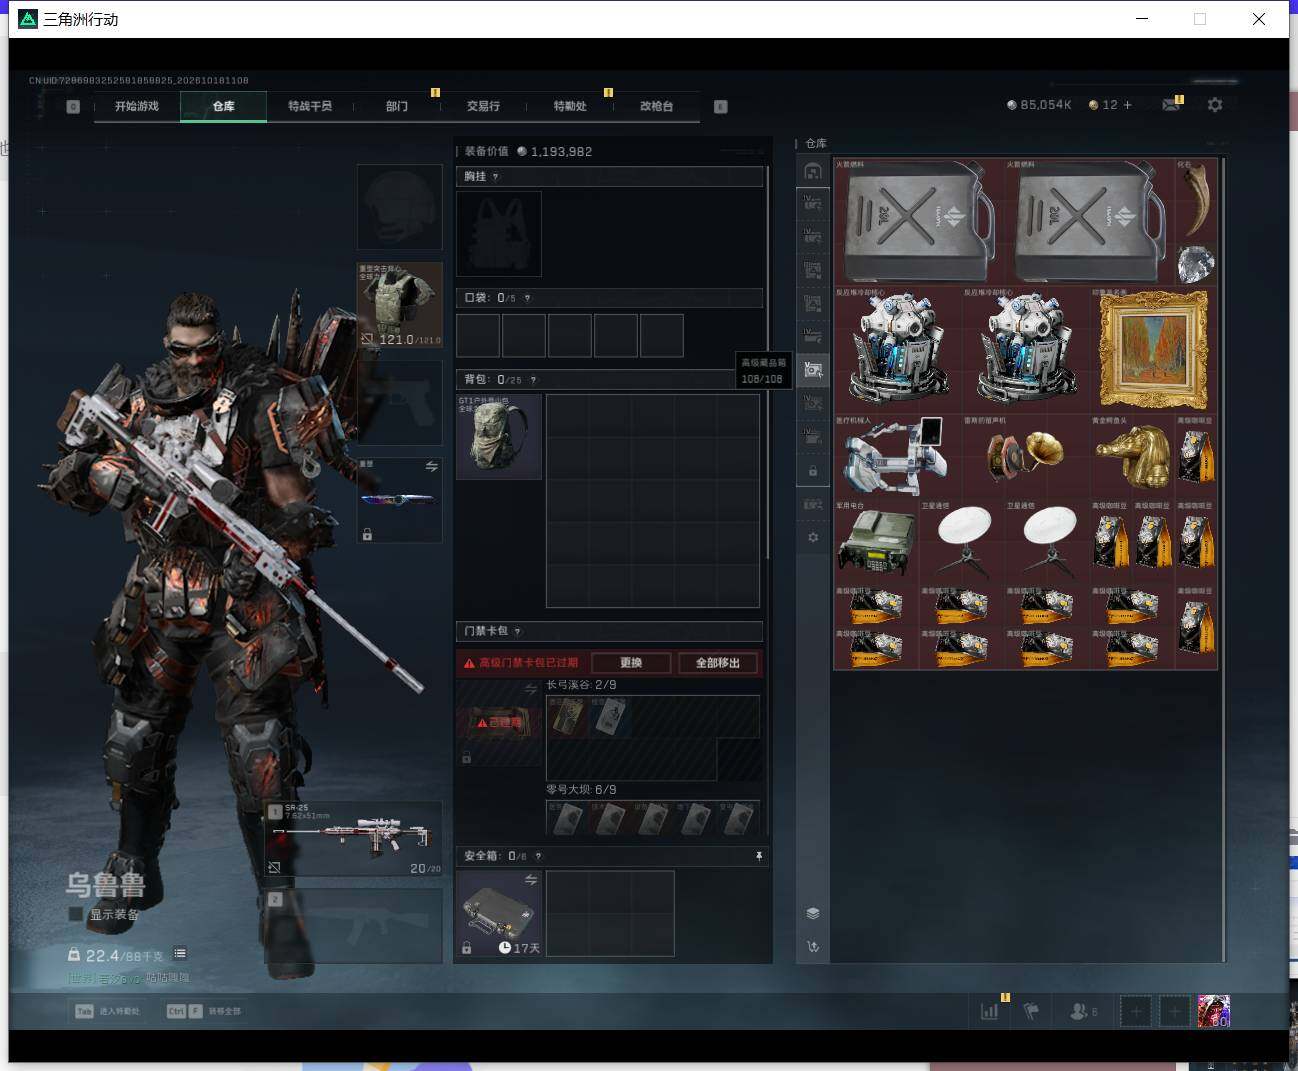Viewport: 1298px width, 1071px height.
Task: Select the 军用电台 item in the stash
Action: coord(876,542)
